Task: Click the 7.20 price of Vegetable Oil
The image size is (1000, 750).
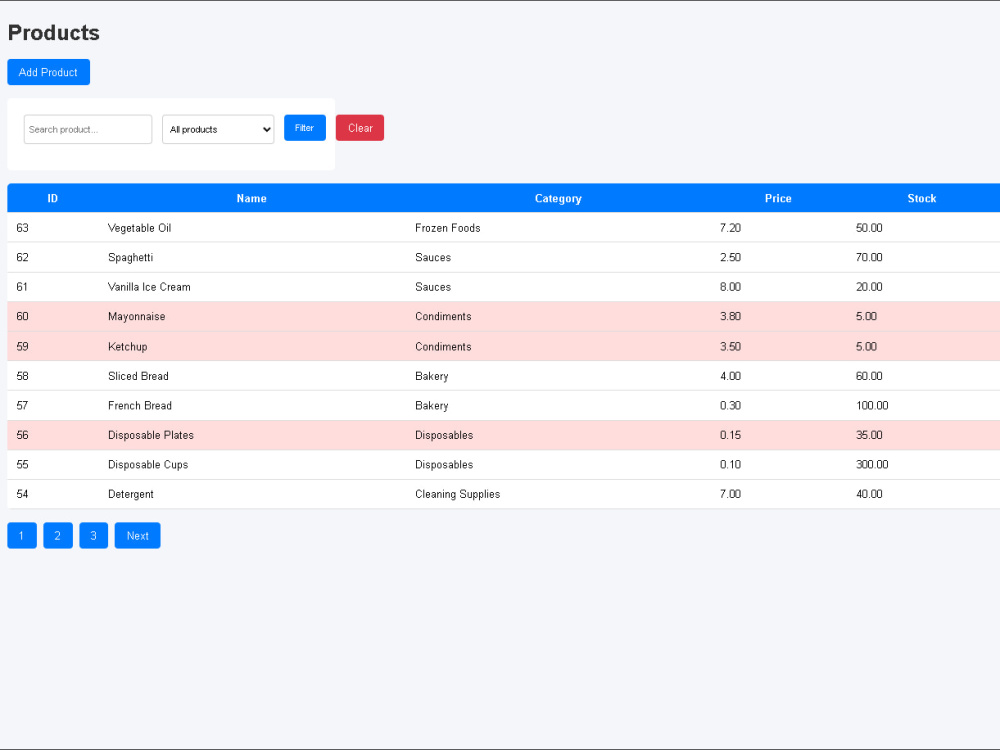Action: 730,228
